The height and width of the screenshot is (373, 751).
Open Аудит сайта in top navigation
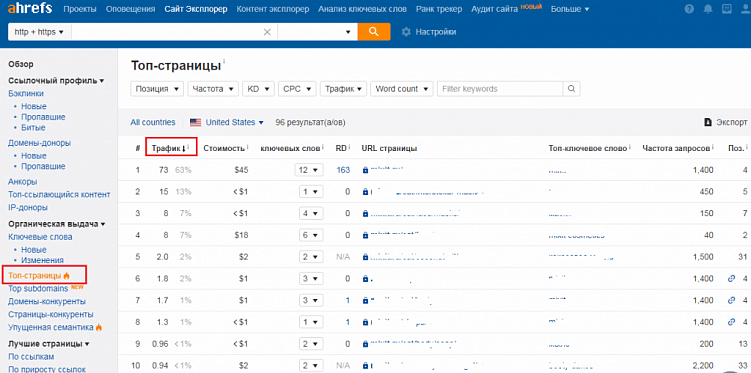click(494, 9)
